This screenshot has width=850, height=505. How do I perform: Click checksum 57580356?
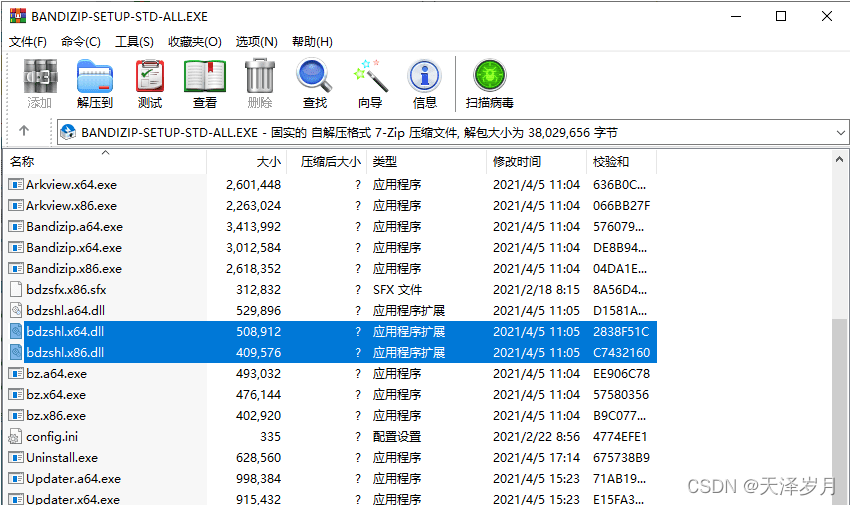pyautogui.click(x=621, y=395)
